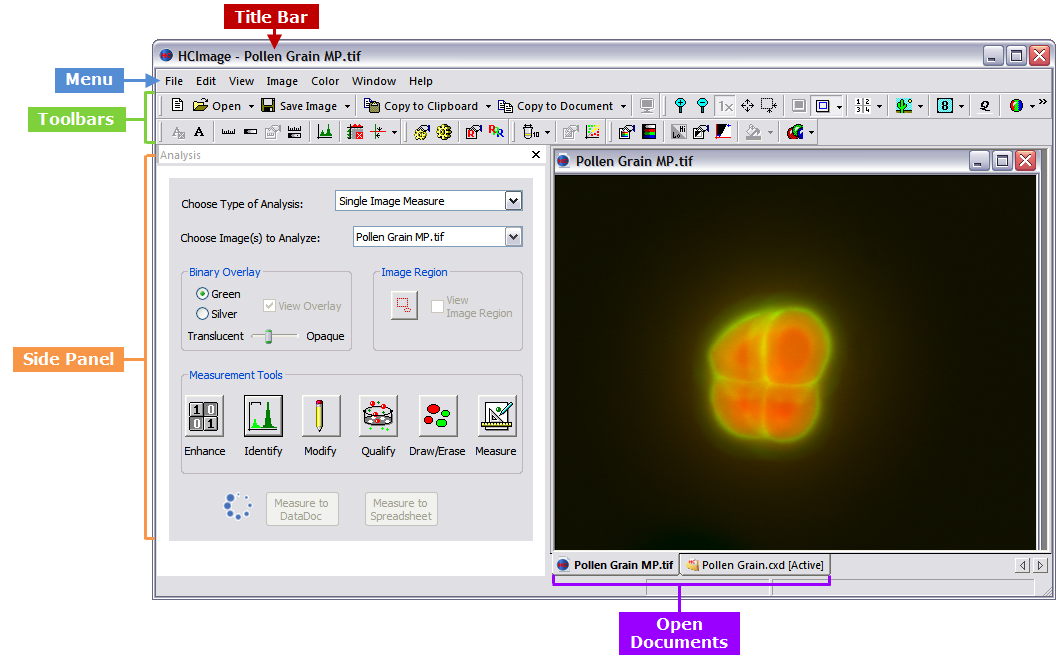Select the Draw/Erase tool
Screen dimensions: 1059x662
[x=437, y=415]
